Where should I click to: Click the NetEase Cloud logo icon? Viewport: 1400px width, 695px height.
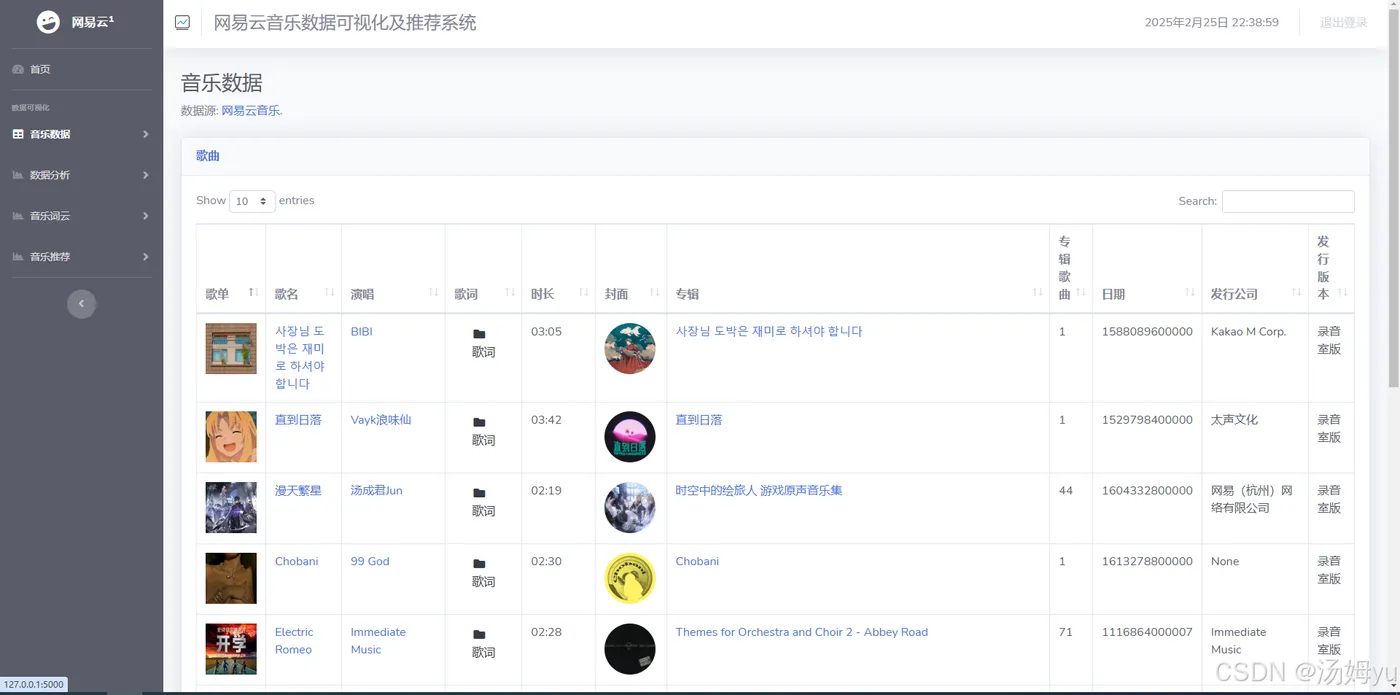pos(48,22)
